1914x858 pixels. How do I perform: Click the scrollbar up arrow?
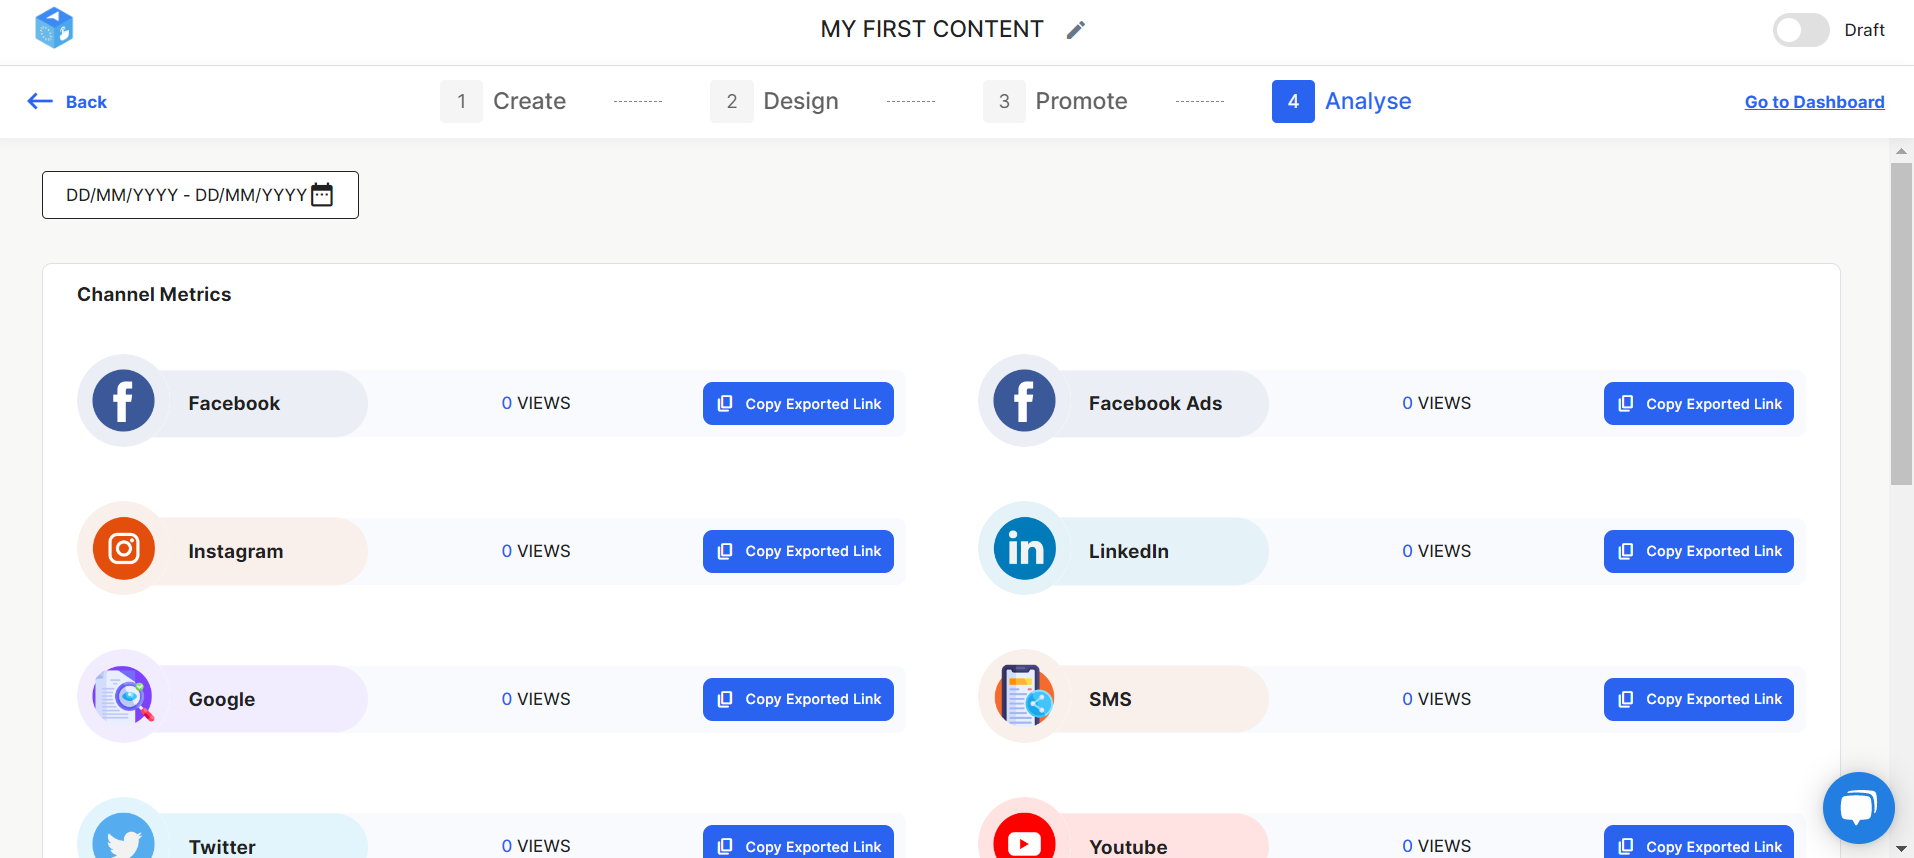(x=1901, y=151)
